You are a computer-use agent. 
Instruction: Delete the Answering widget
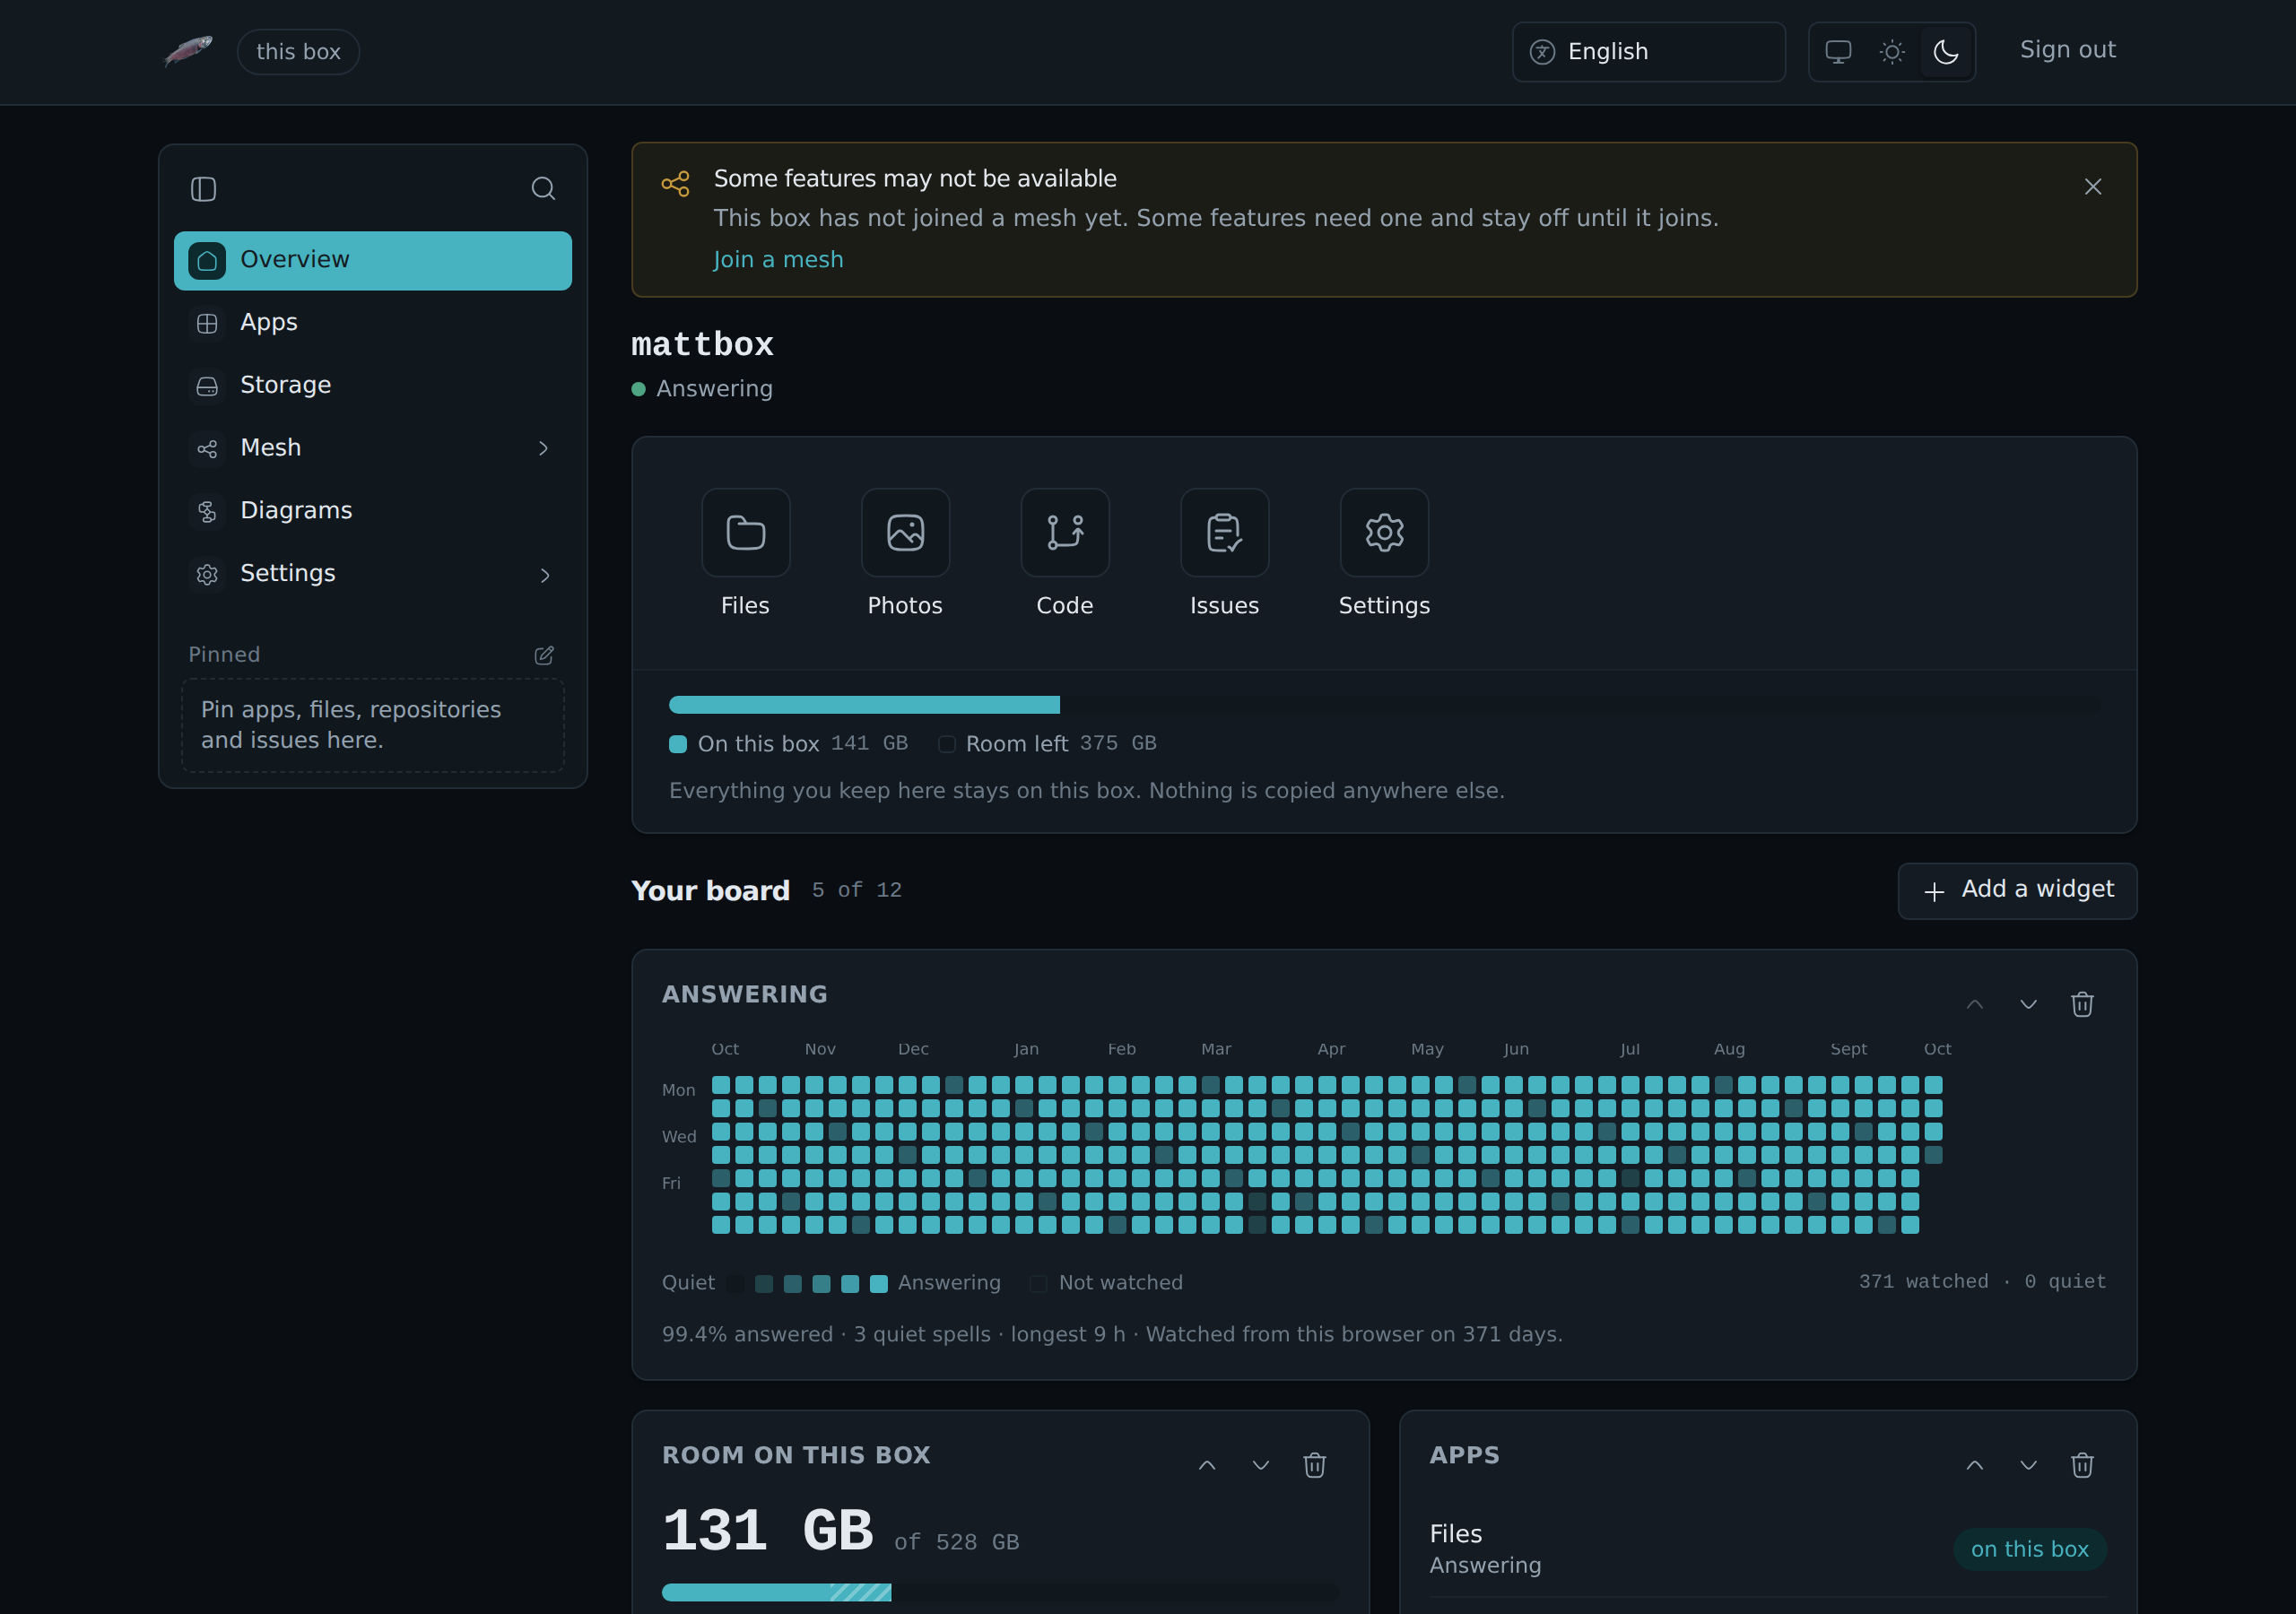tap(2082, 1004)
